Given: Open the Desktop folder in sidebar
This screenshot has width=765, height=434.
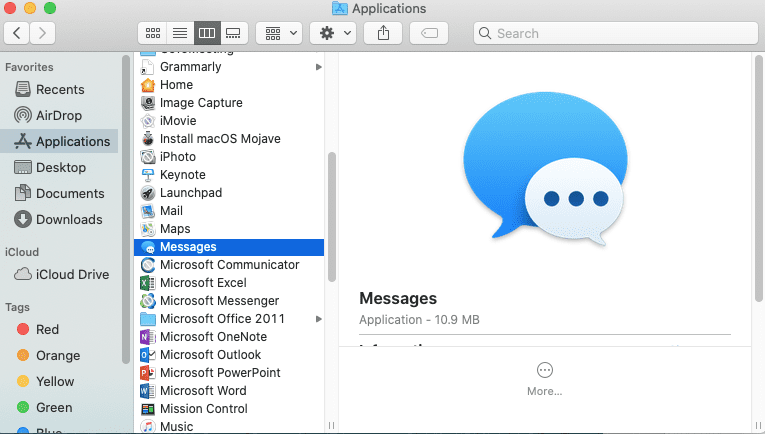Looking at the screenshot, I should 59,167.
